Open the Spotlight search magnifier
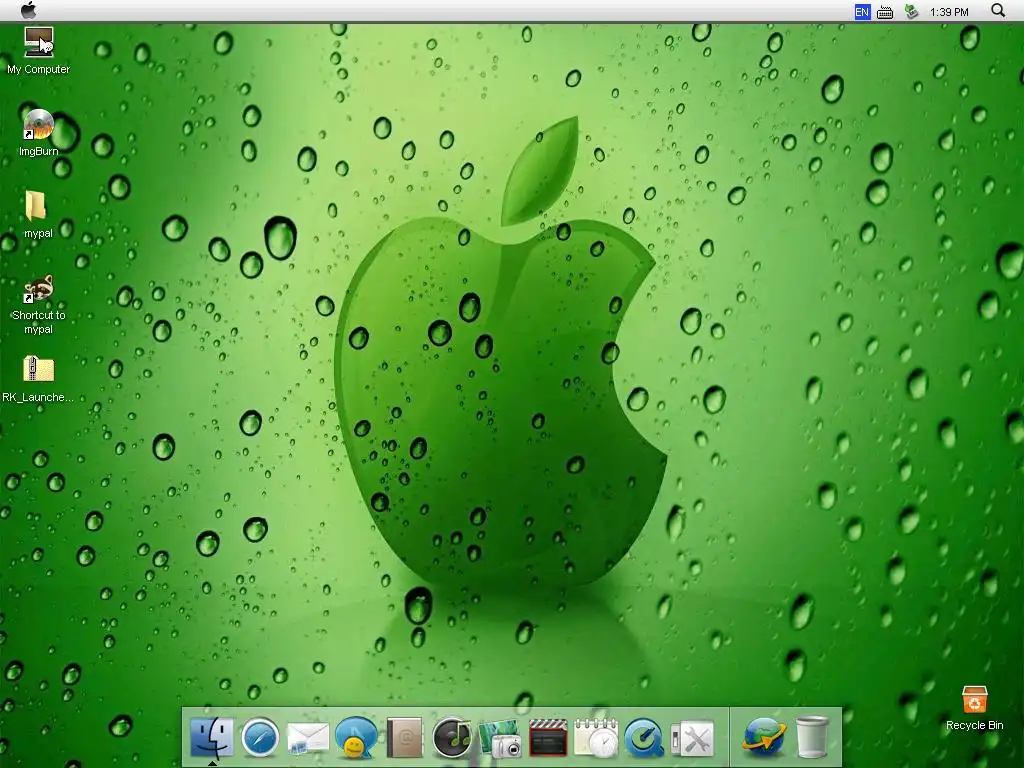 [x=998, y=10]
